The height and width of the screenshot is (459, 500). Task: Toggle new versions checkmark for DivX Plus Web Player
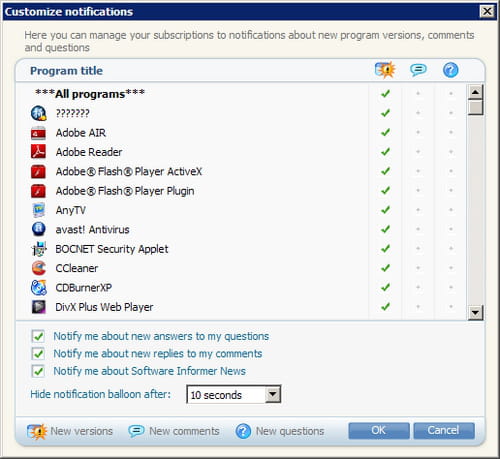tap(385, 306)
